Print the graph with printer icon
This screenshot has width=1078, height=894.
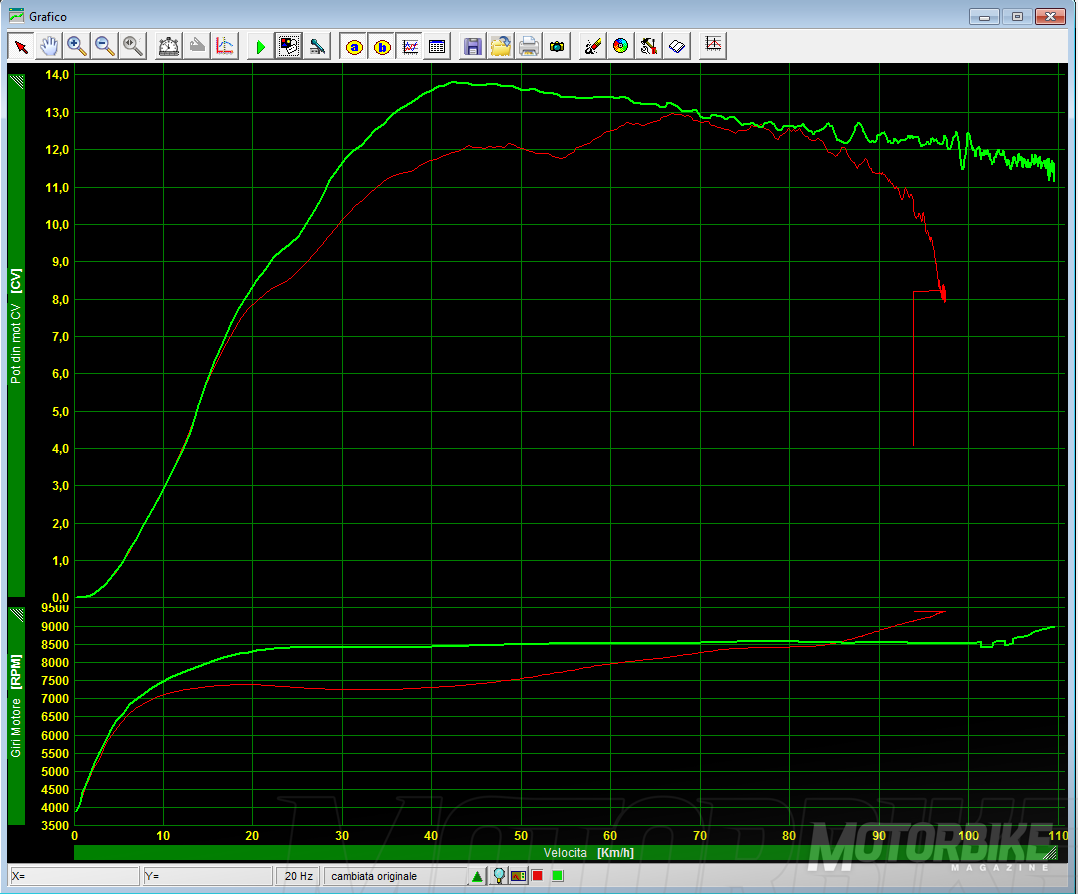pyautogui.click(x=529, y=46)
